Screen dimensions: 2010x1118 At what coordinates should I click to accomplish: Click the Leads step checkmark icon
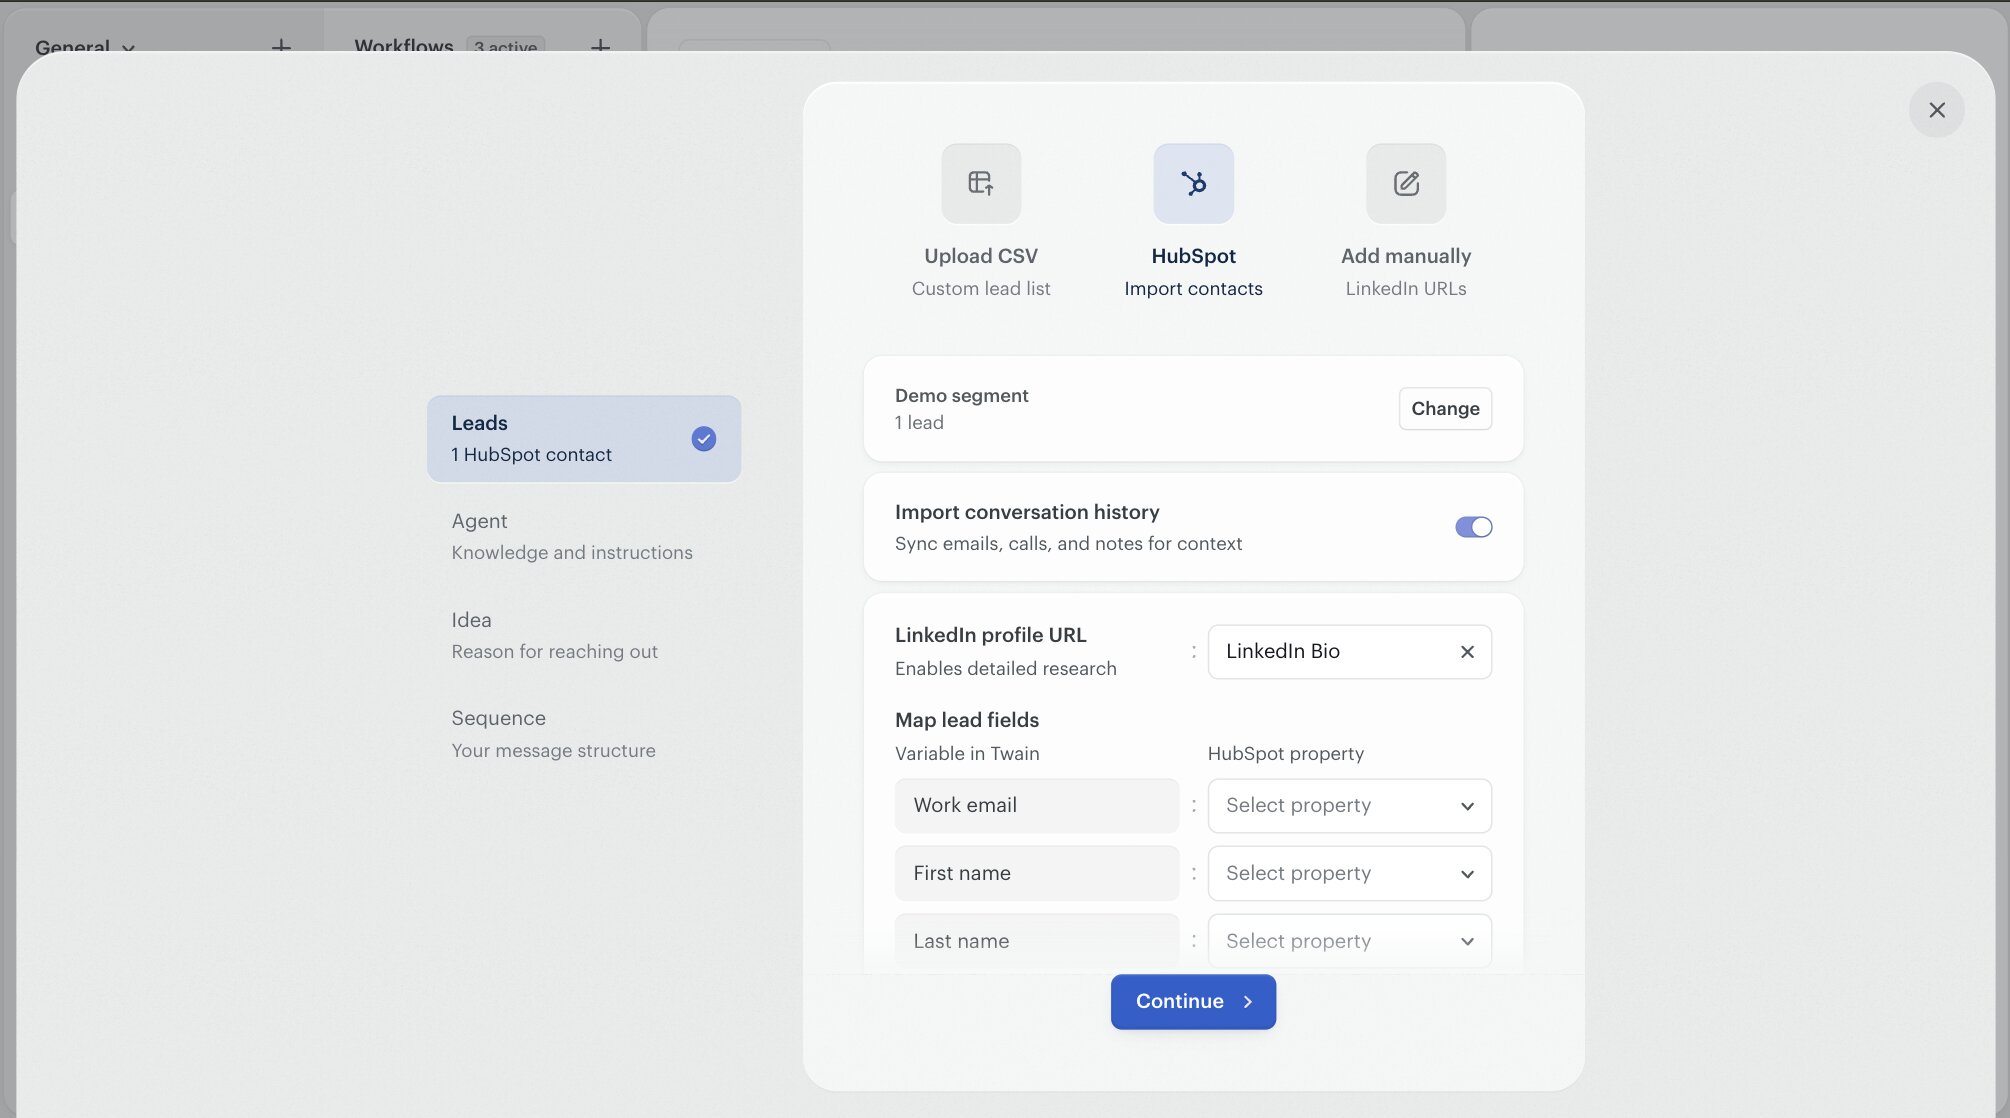click(x=704, y=439)
